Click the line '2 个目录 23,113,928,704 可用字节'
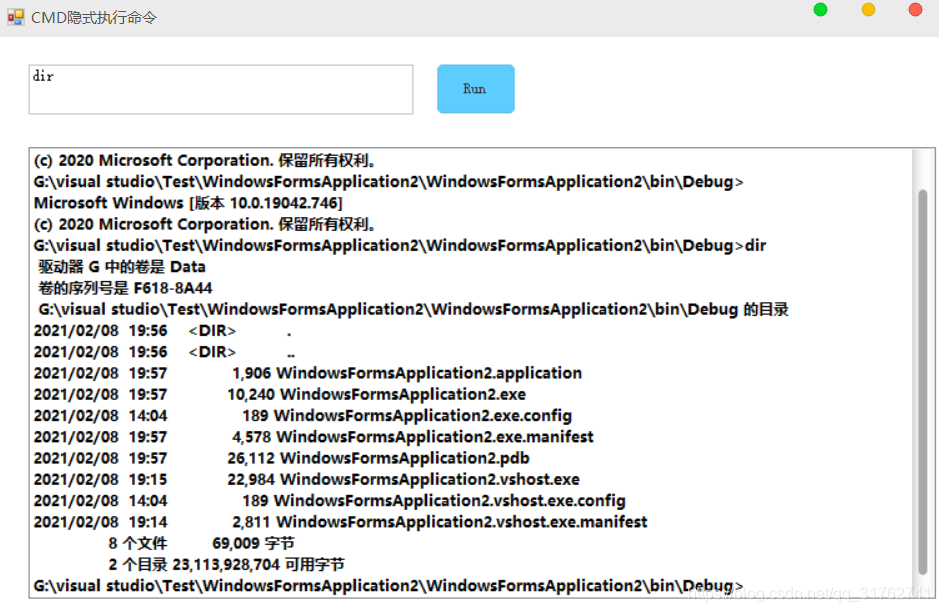 (226, 565)
